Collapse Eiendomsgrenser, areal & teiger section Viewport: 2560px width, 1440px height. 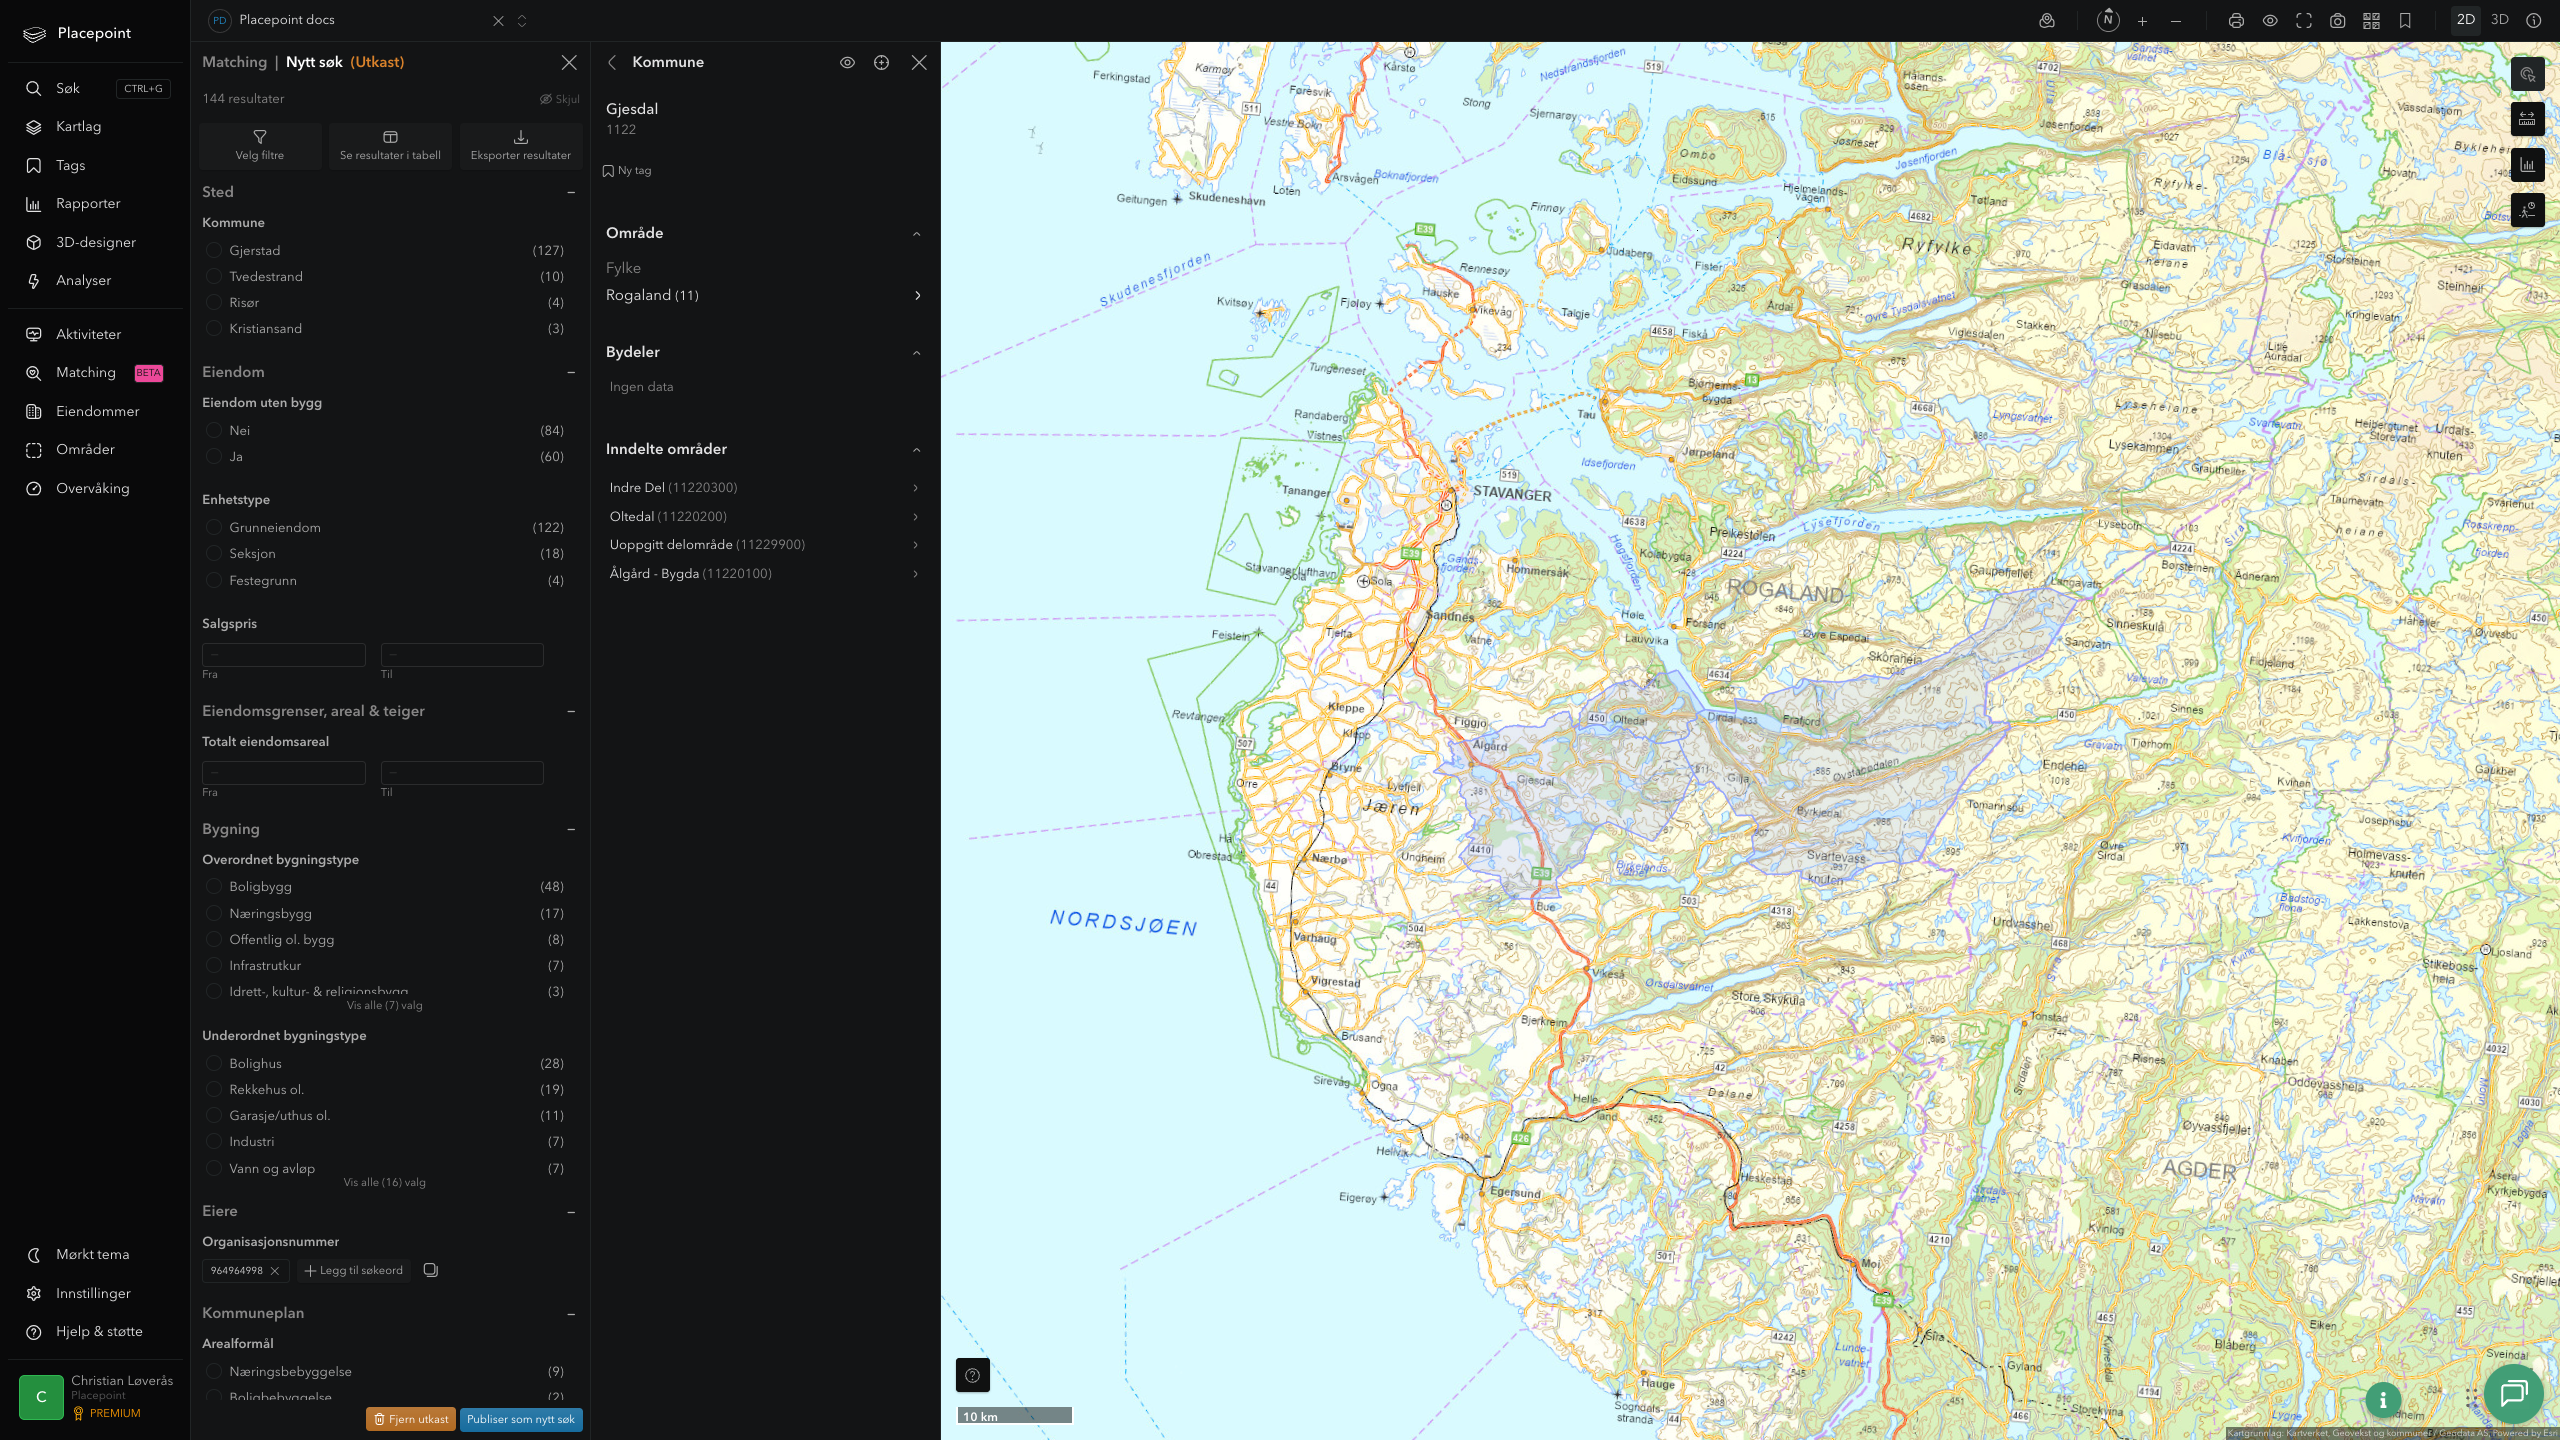click(571, 711)
